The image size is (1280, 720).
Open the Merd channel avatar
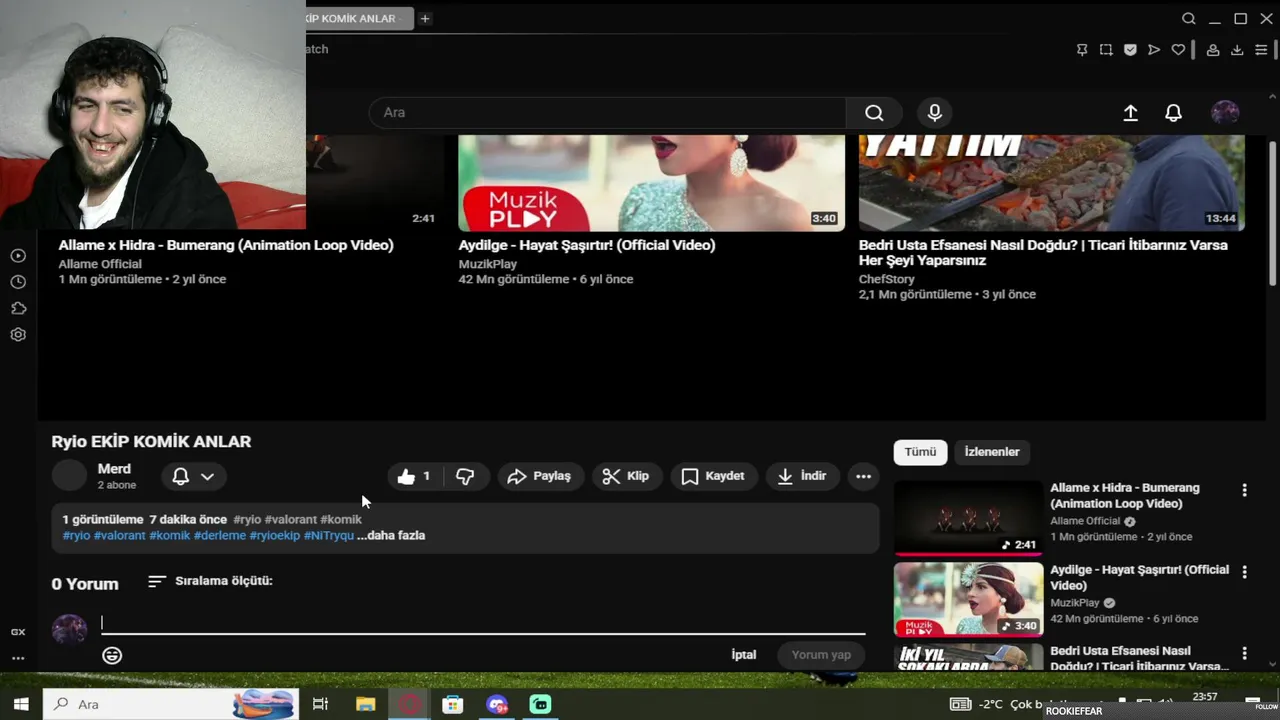point(69,476)
